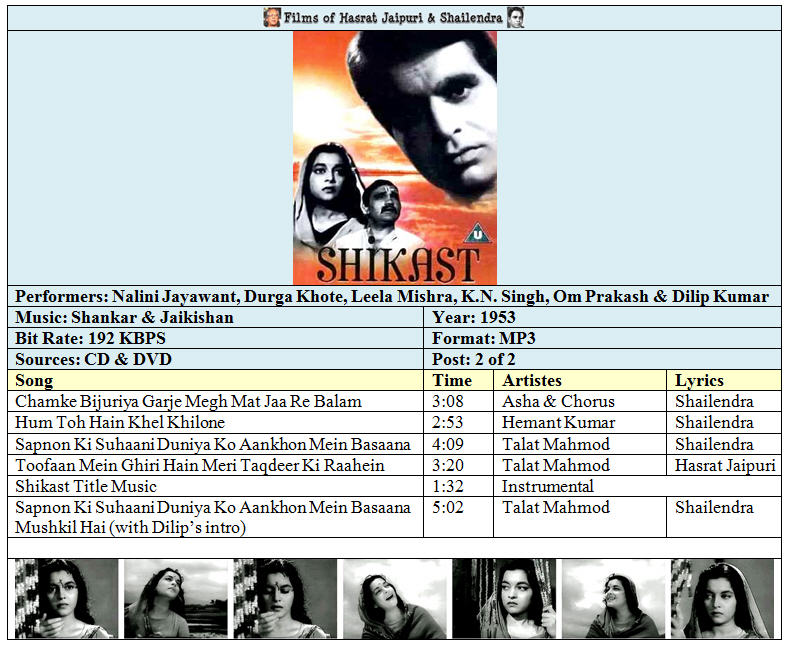Click the 'Time' column header
This screenshot has height=646, width=789.
(x=458, y=380)
